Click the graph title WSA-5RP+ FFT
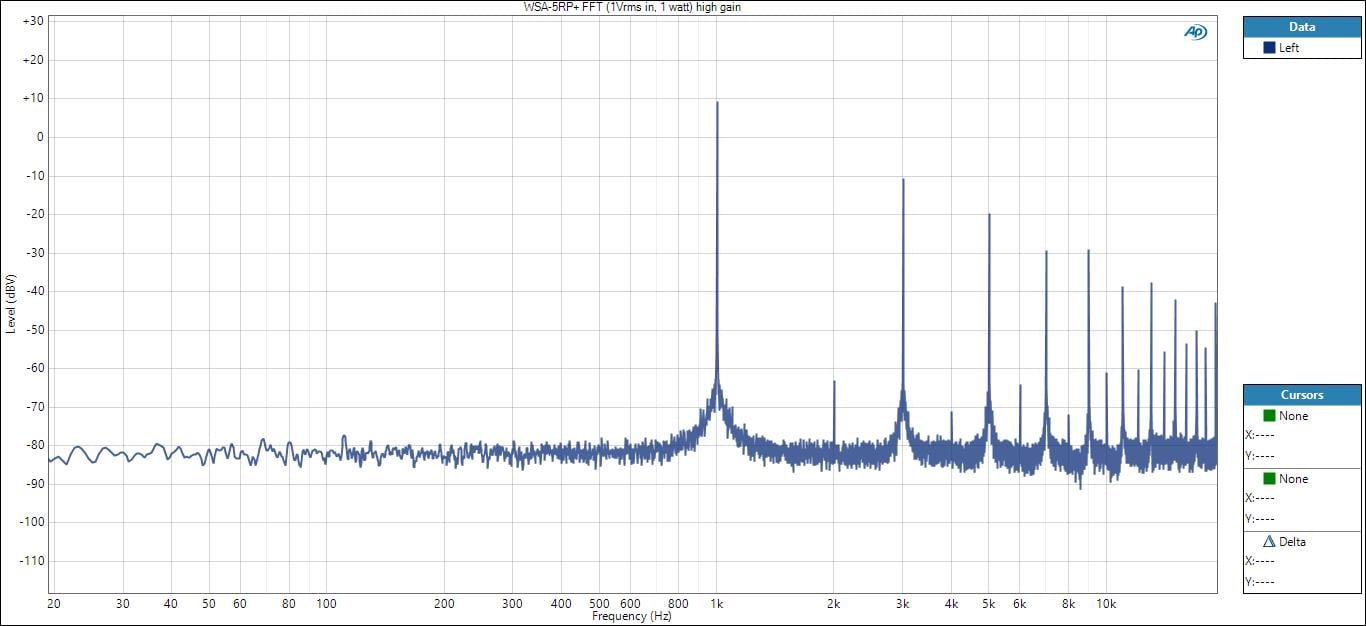1366x626 pixels. click(632, 7)
